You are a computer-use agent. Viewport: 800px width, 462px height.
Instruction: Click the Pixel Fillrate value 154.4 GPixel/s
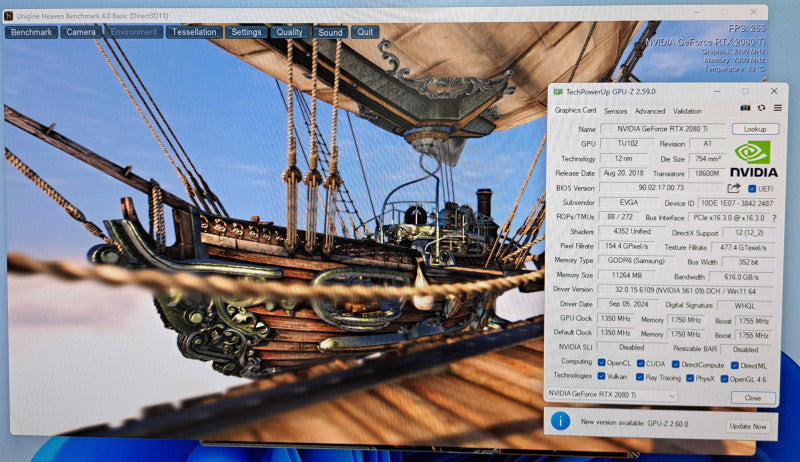(624, 246)
